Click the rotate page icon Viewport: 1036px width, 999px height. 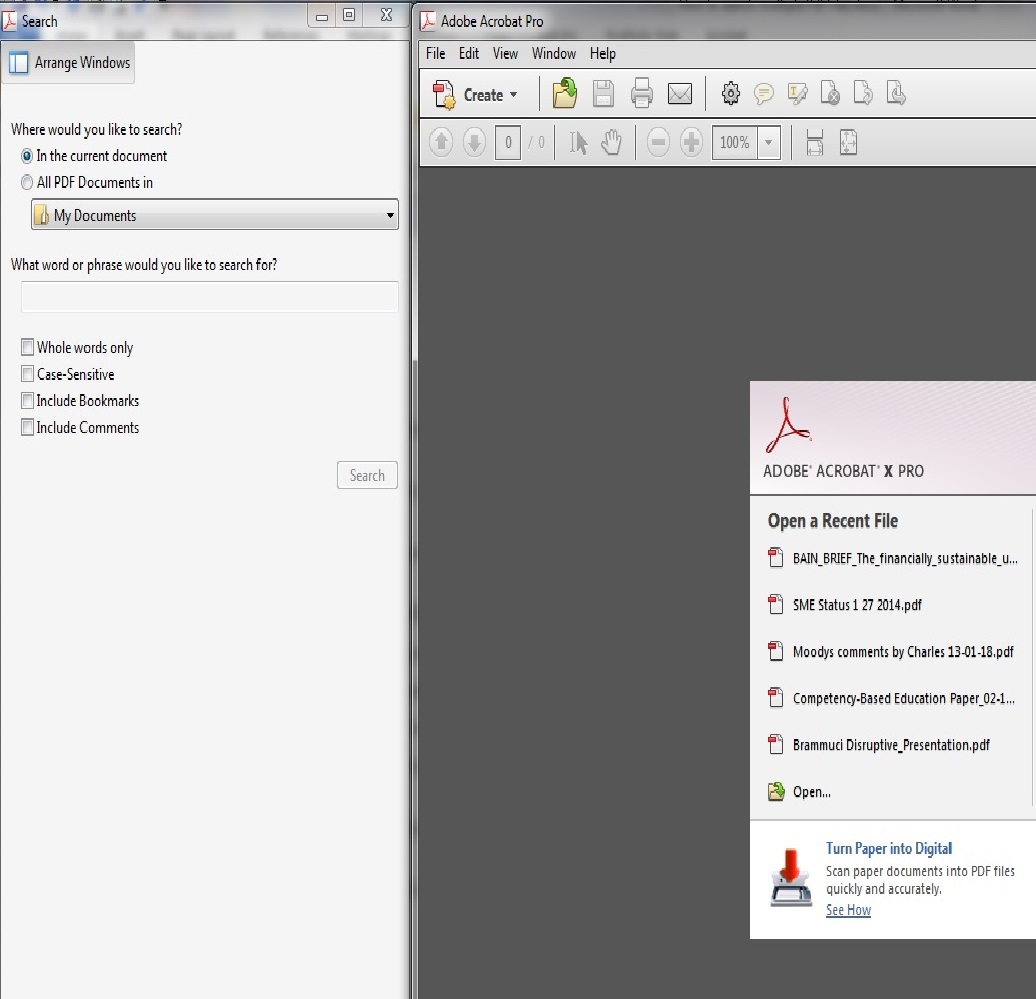(863, 93)
